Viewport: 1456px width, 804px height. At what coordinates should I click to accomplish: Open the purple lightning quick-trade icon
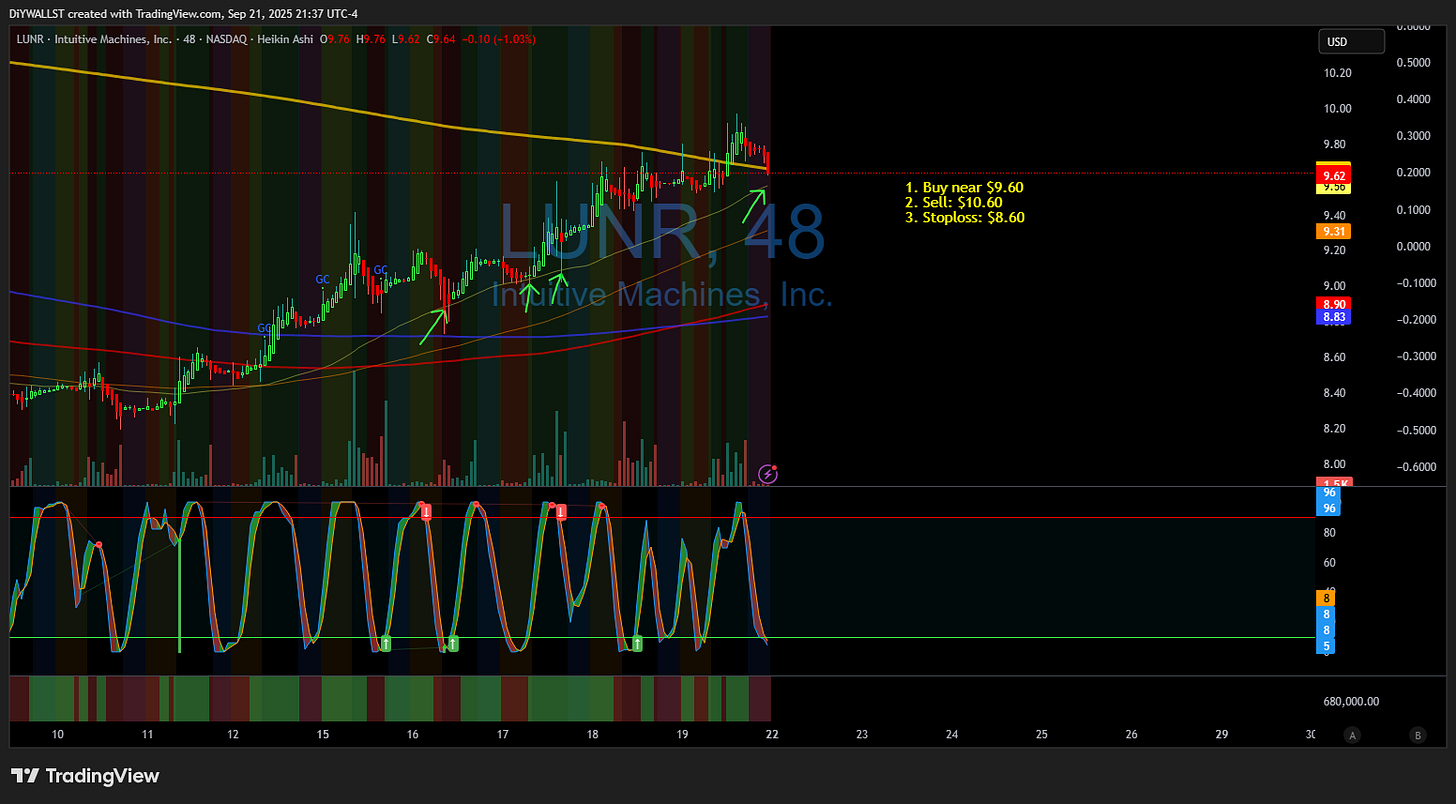click(x=767, y=474)
